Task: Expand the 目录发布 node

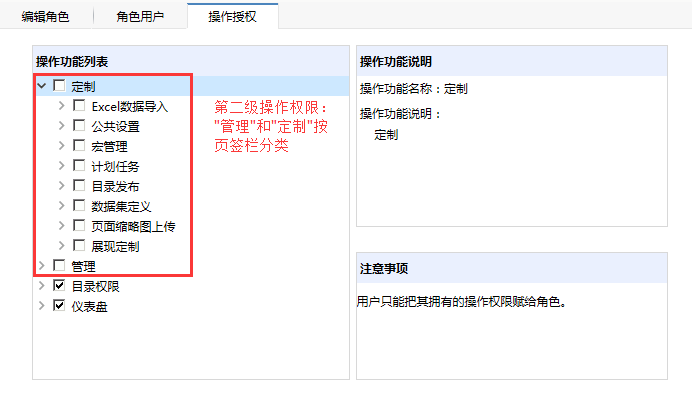Action: pyautogui.click(x=62, y=185)
